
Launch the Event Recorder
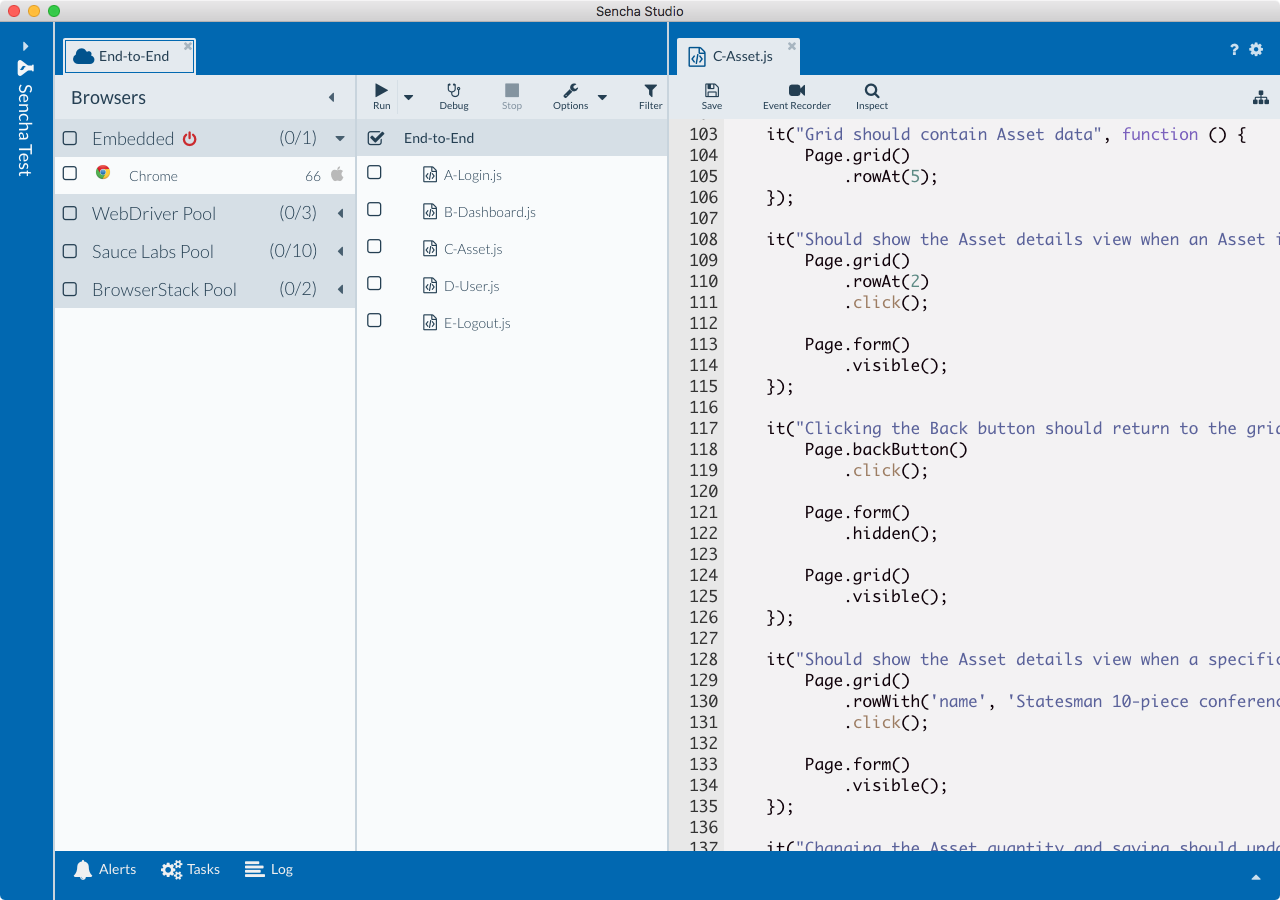pyautogui.click(x=796, y=92)
